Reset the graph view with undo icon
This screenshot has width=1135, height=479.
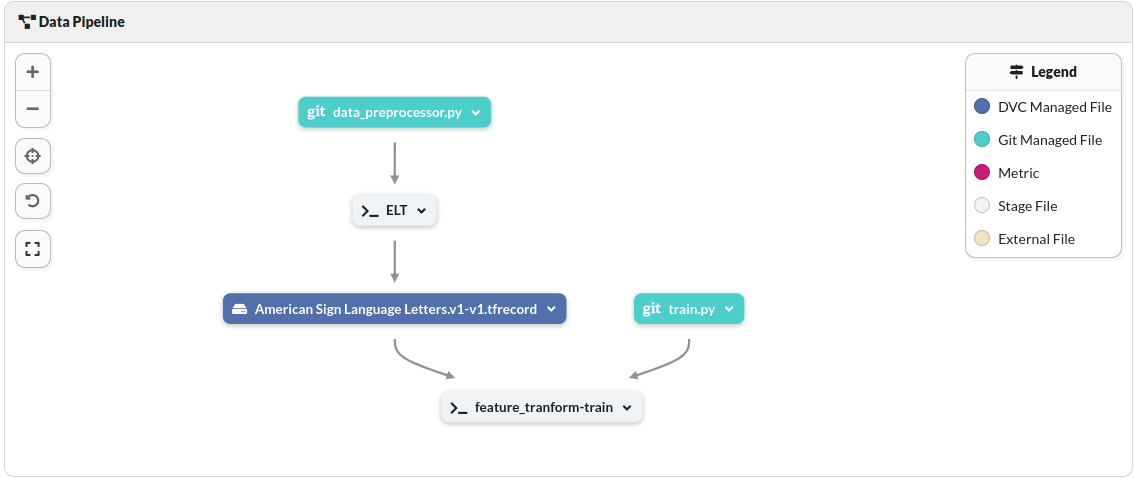(x=33, y=202)
